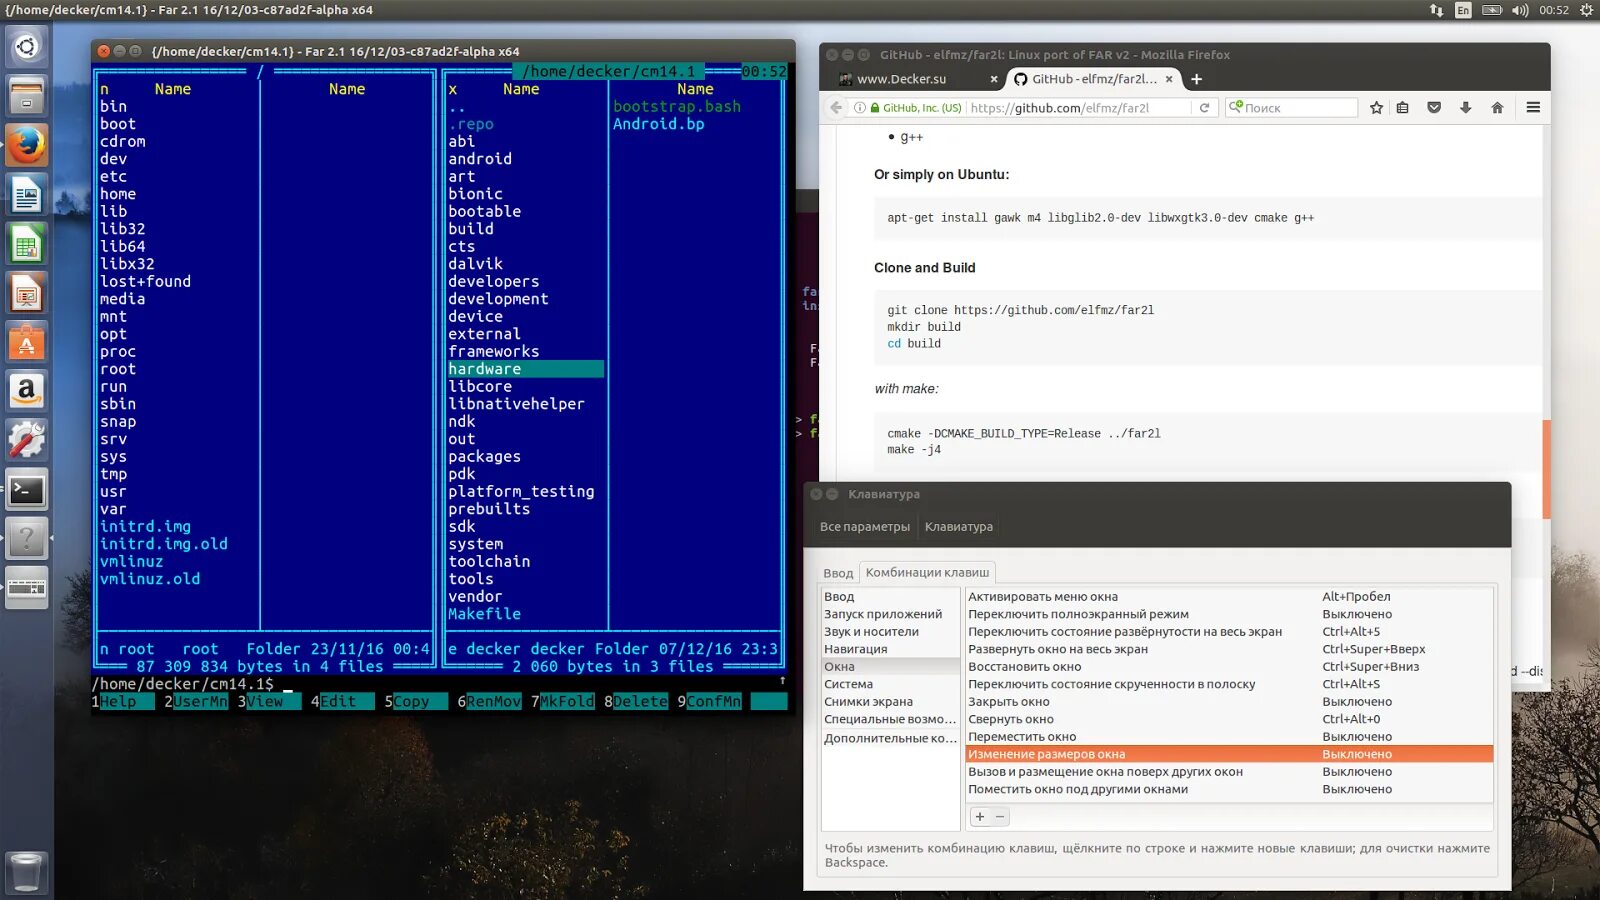Viewport: 1600px width, 900px height.
Task: Select the 'Снимки экрана' shortcut category
Action: (x=890, y=702)
